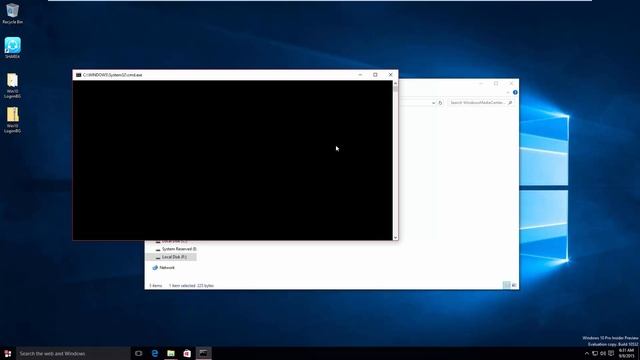Screen dimensions: 640x360
Task: Open the Start menu
Action: coord(8,353)
